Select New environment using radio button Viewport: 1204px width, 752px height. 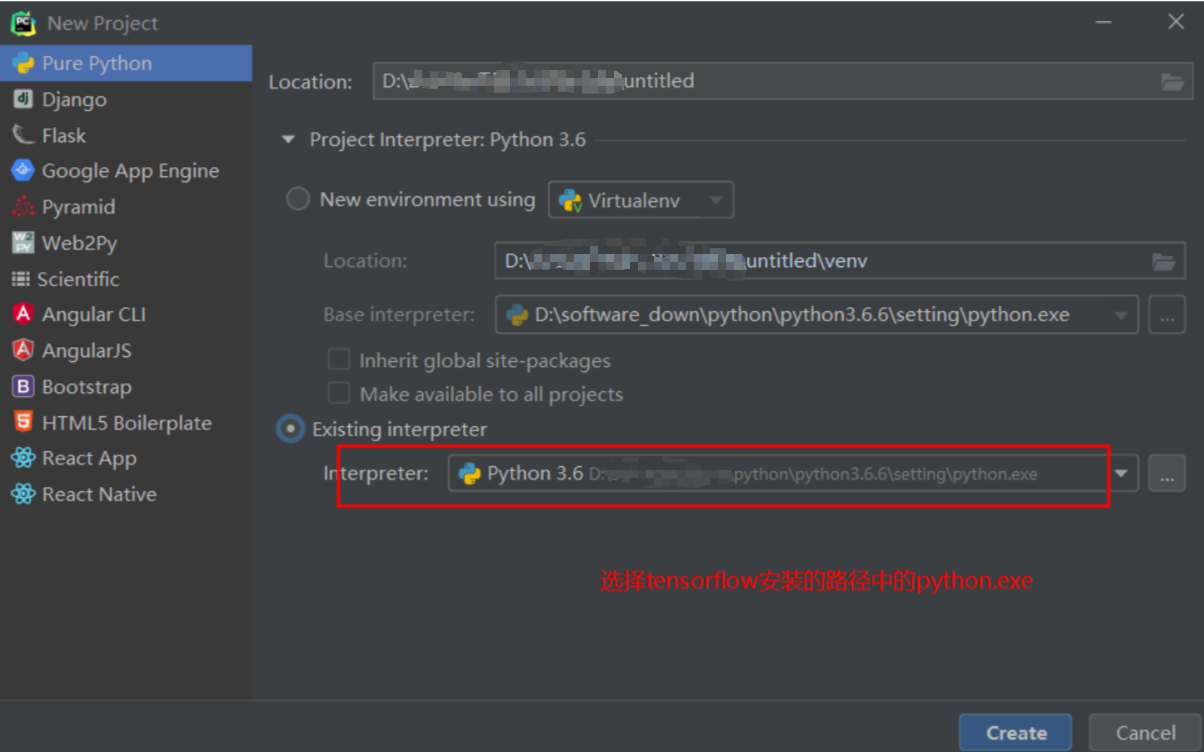(297, 199)
